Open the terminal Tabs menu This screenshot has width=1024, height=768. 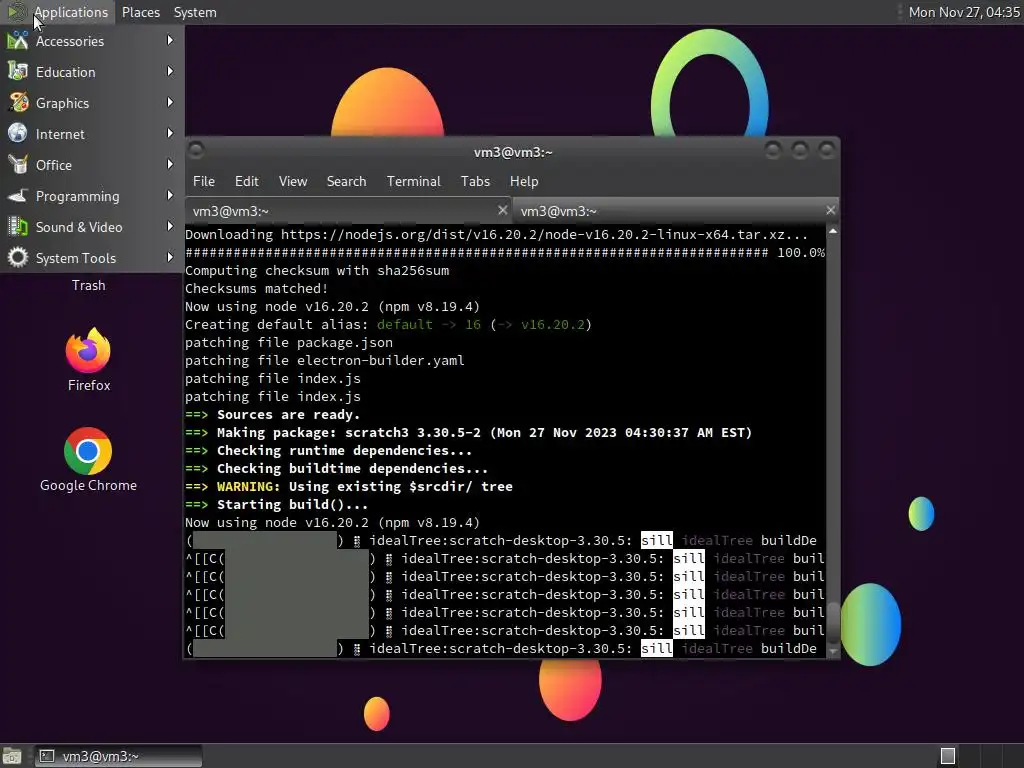click(x=475, y=182)
